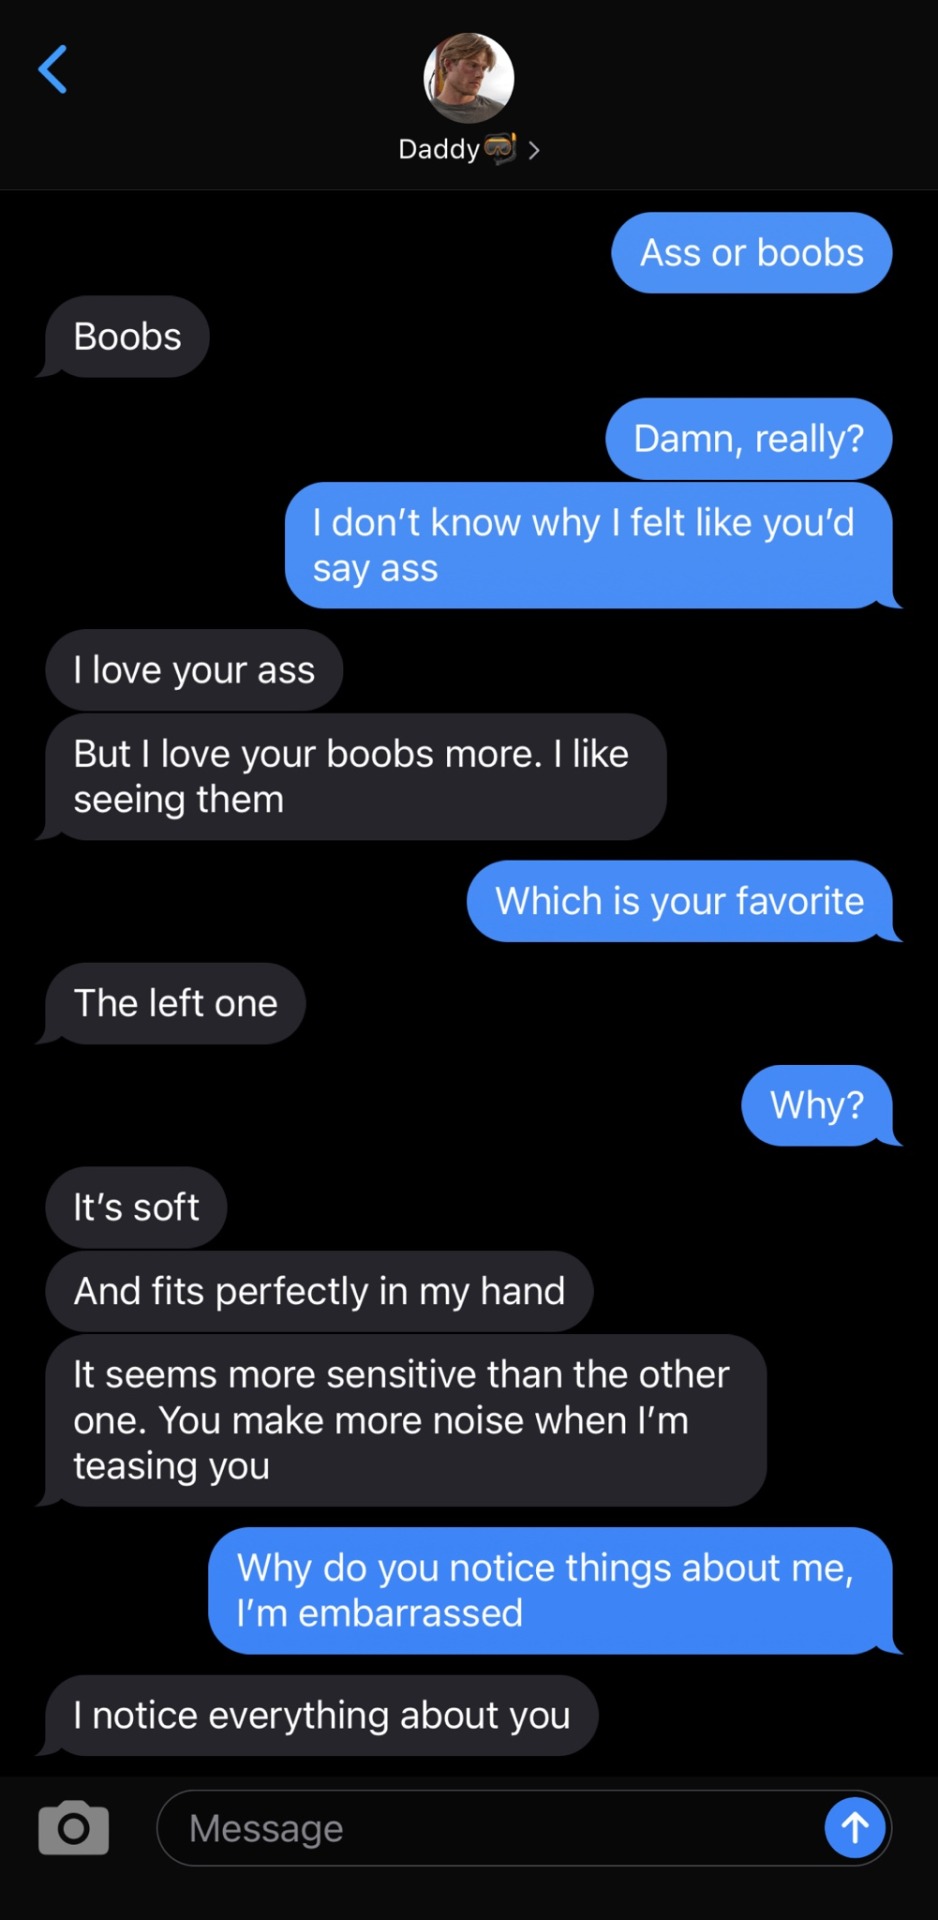Tap the blue back arrow
The height and width of the screenshot is (1920, 938).
click(52, 69)
